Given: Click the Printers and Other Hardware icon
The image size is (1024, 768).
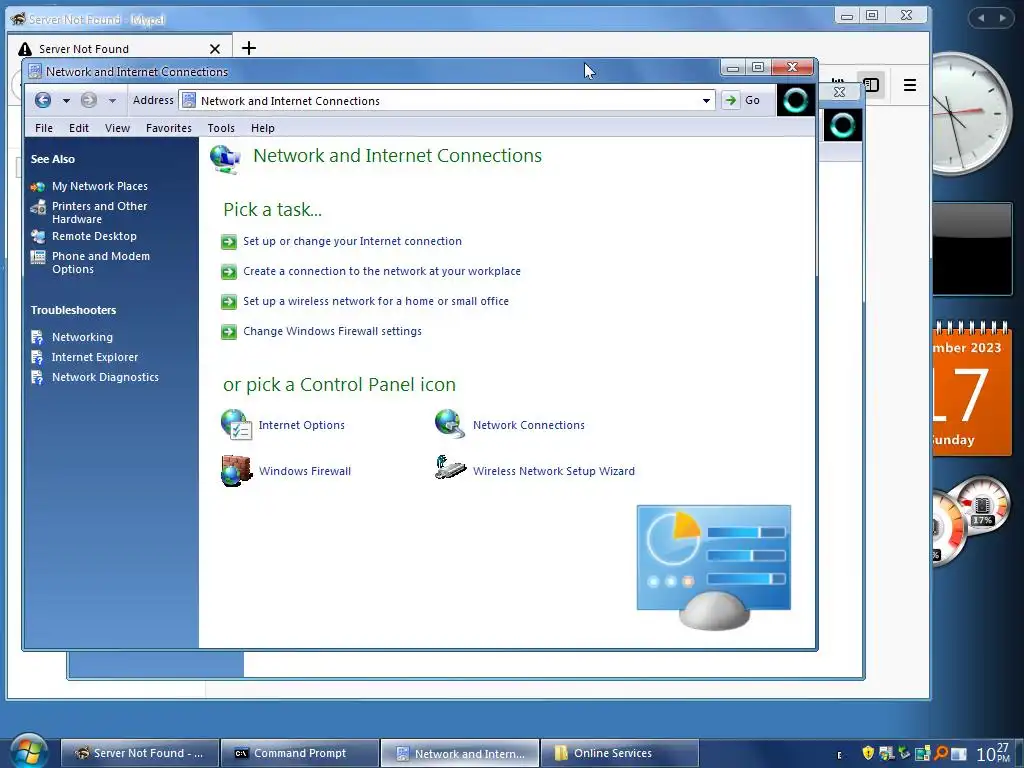Looking at the screenshot, I should click(x=38, y=207).
